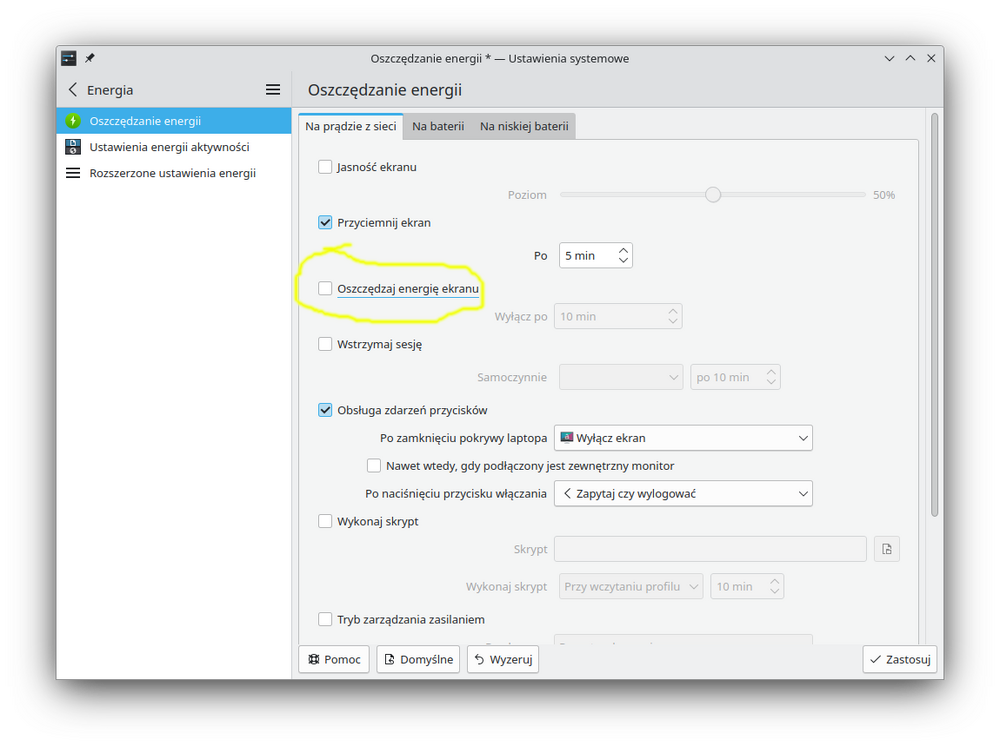The height and width of the screenshot is (746, 1000).
Task: Switch to the Na niskiej baterii tab
Action: 524,126
